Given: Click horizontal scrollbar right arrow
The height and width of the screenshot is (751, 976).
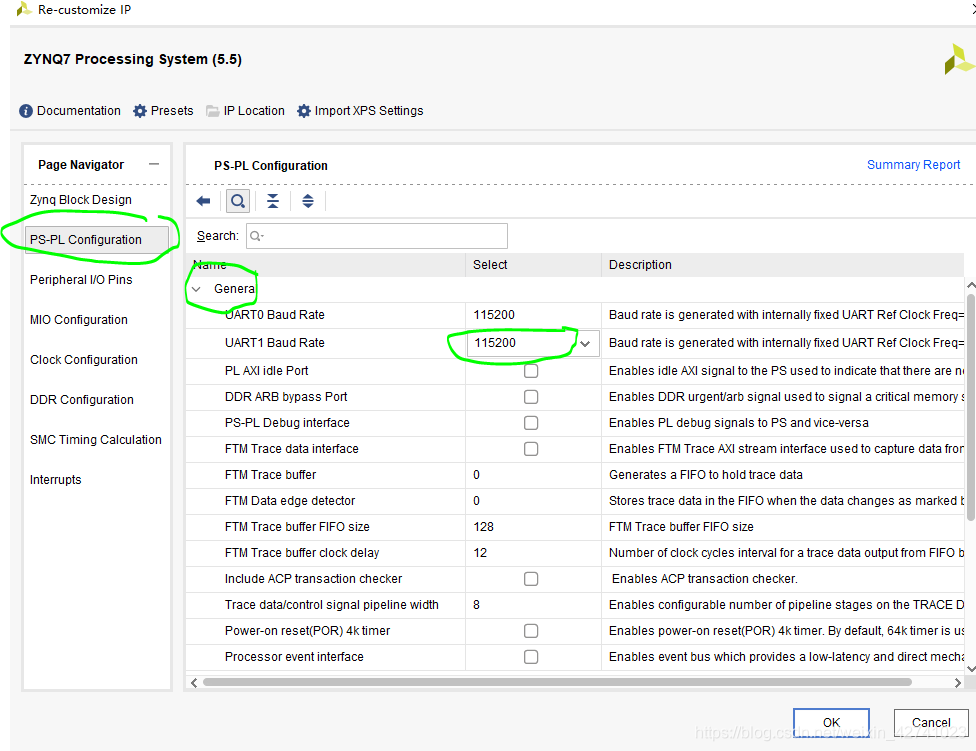Looking at the screenshot, I should coord(957,683).
